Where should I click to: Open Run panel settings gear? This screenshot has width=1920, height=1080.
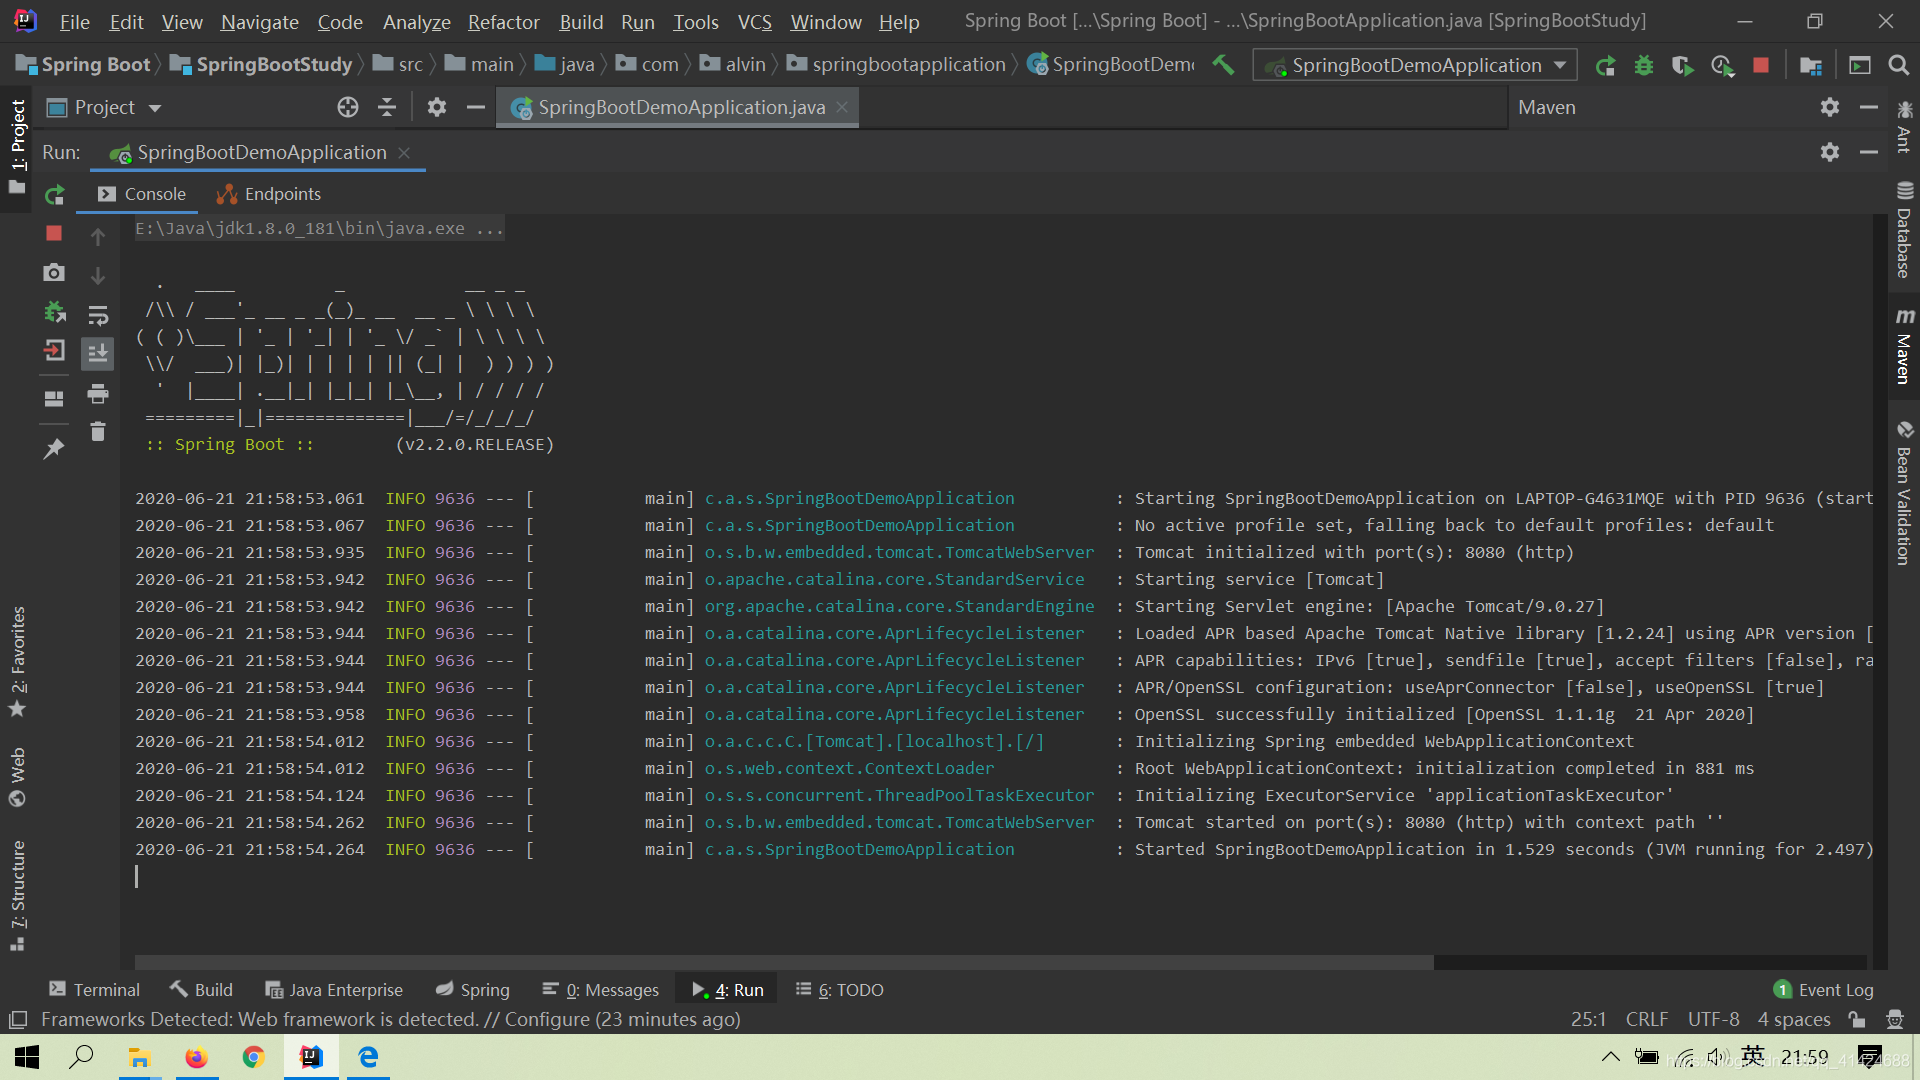1829,152
